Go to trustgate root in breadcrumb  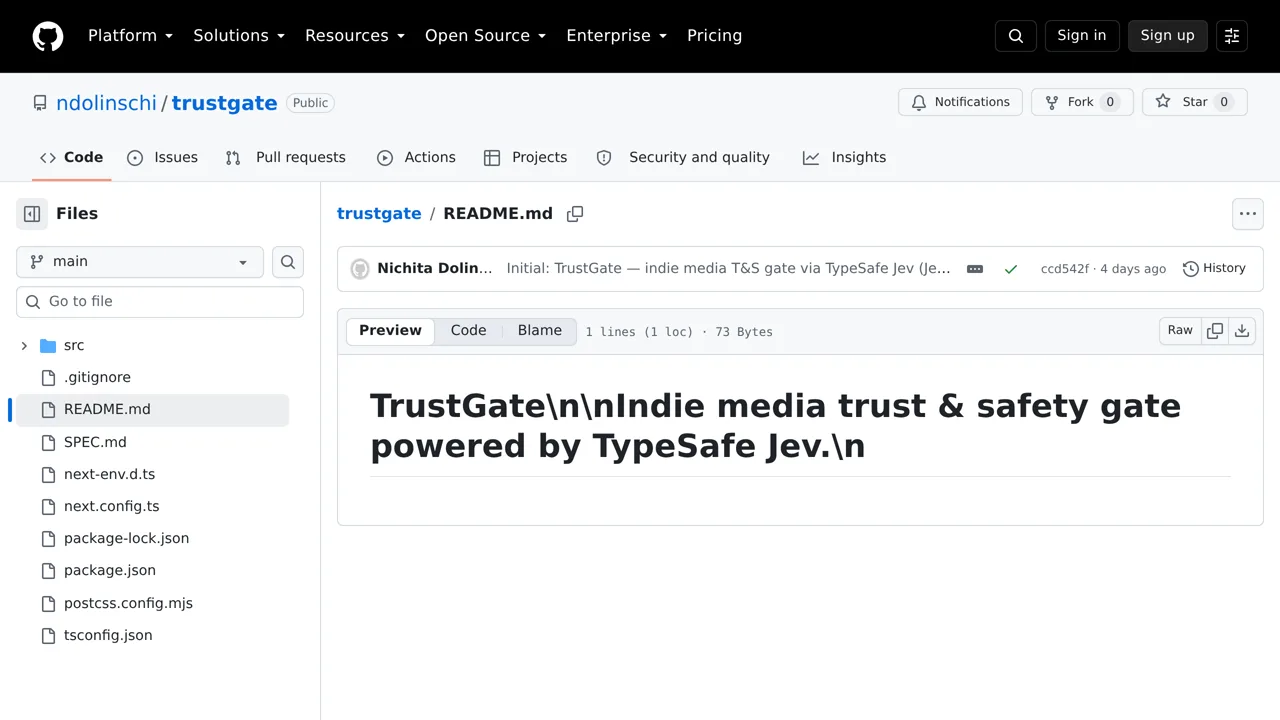pos(379,214)
